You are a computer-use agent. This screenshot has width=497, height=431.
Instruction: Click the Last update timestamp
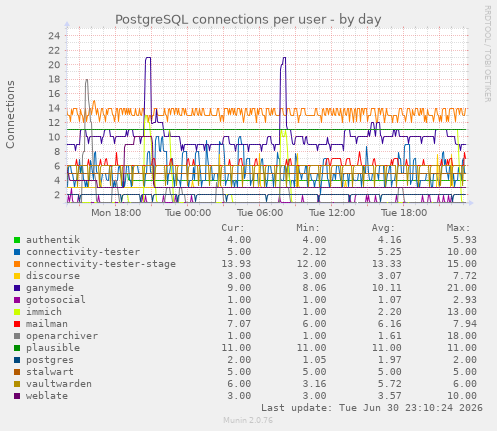coord(372,408)
